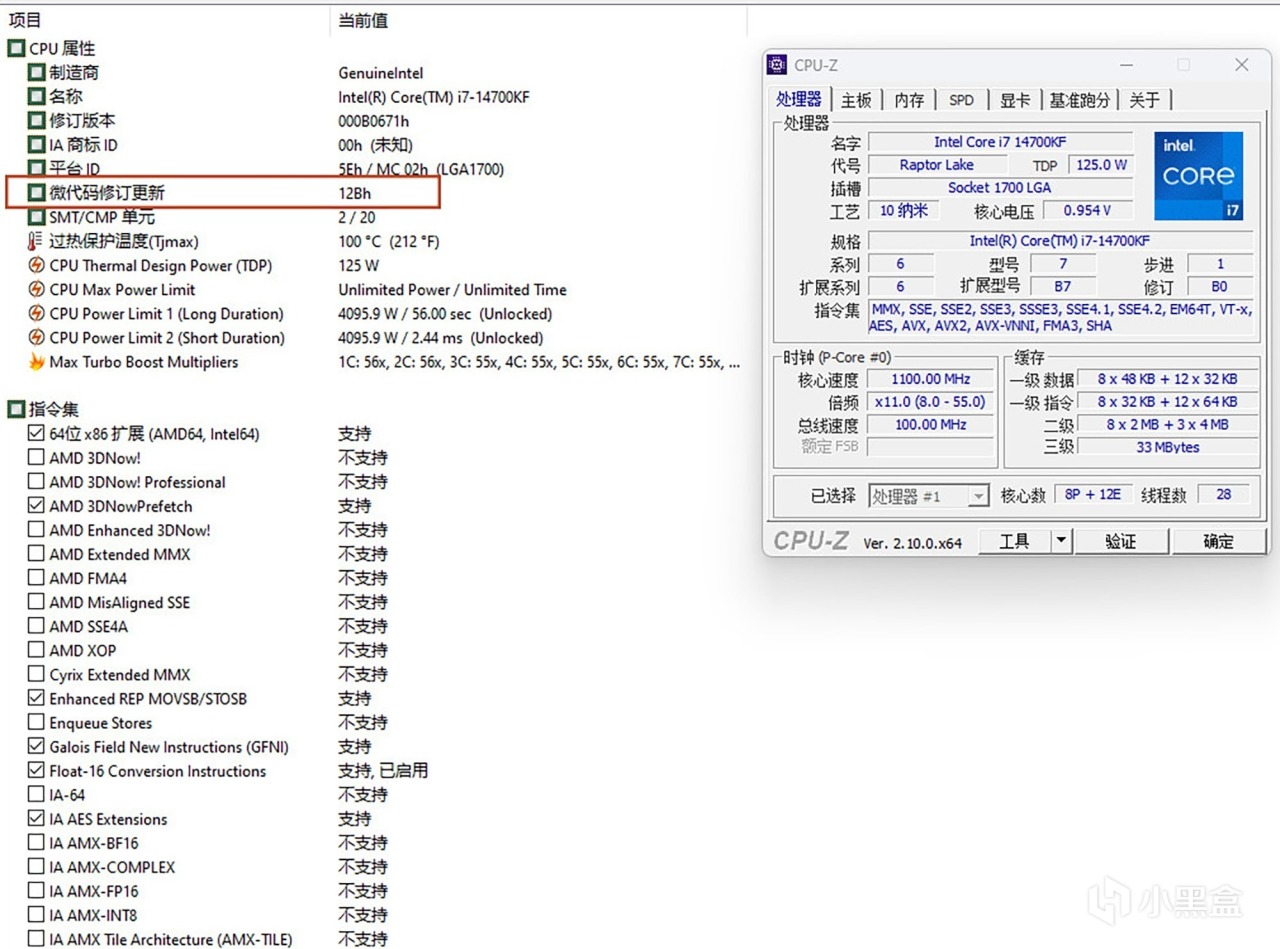Select the Enqueue Stores row label
1280x949 pixels.
click(101, 723)
